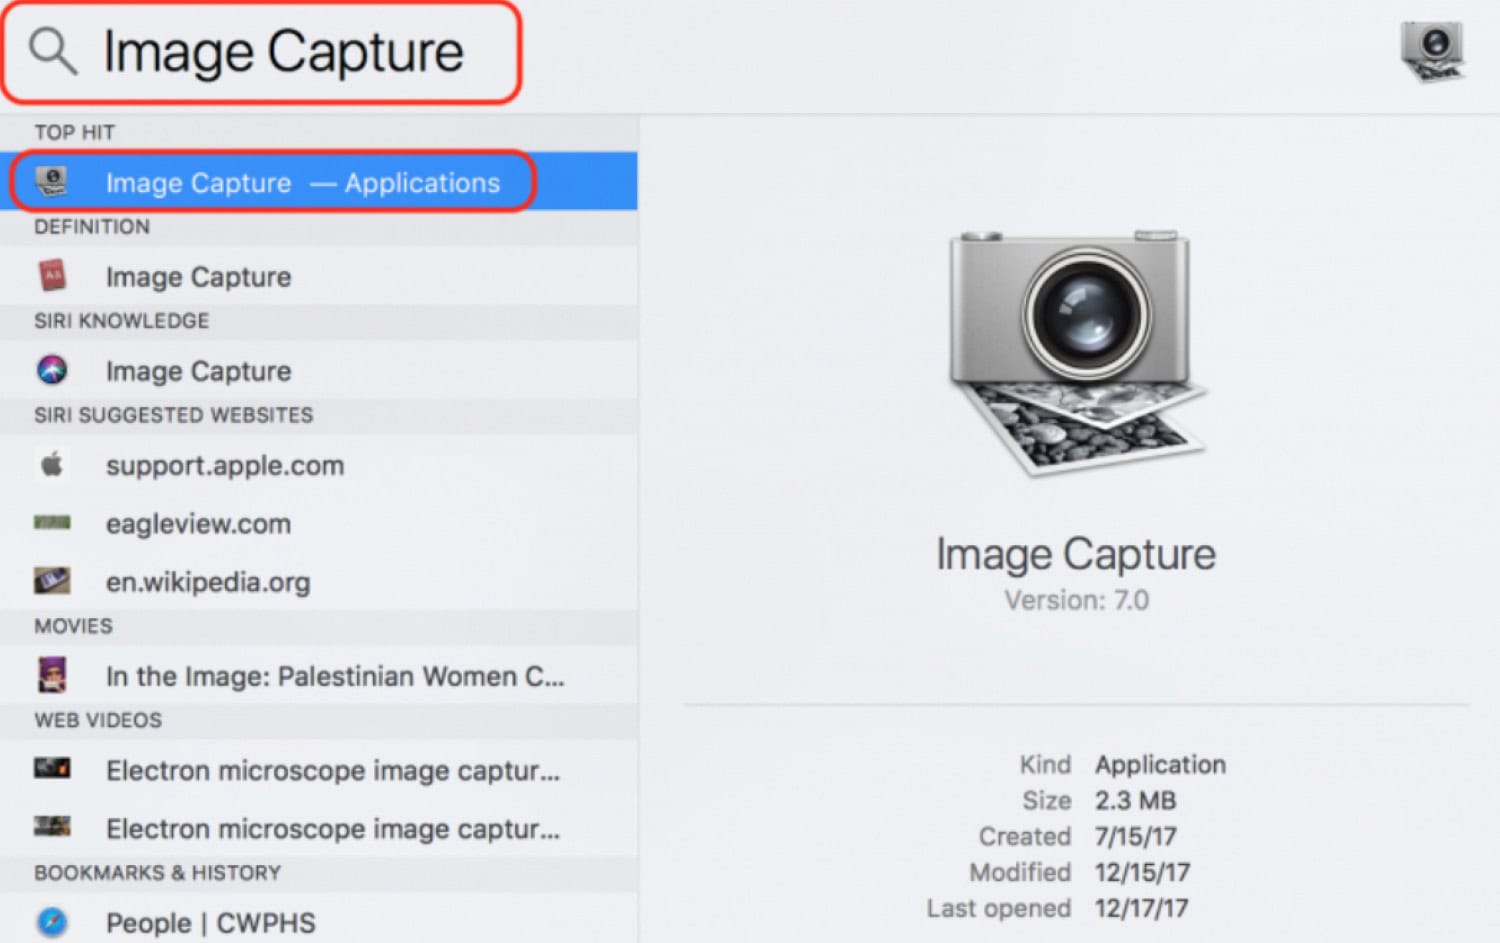Click the Siri icon in the Siri Knowledge row

52,370
